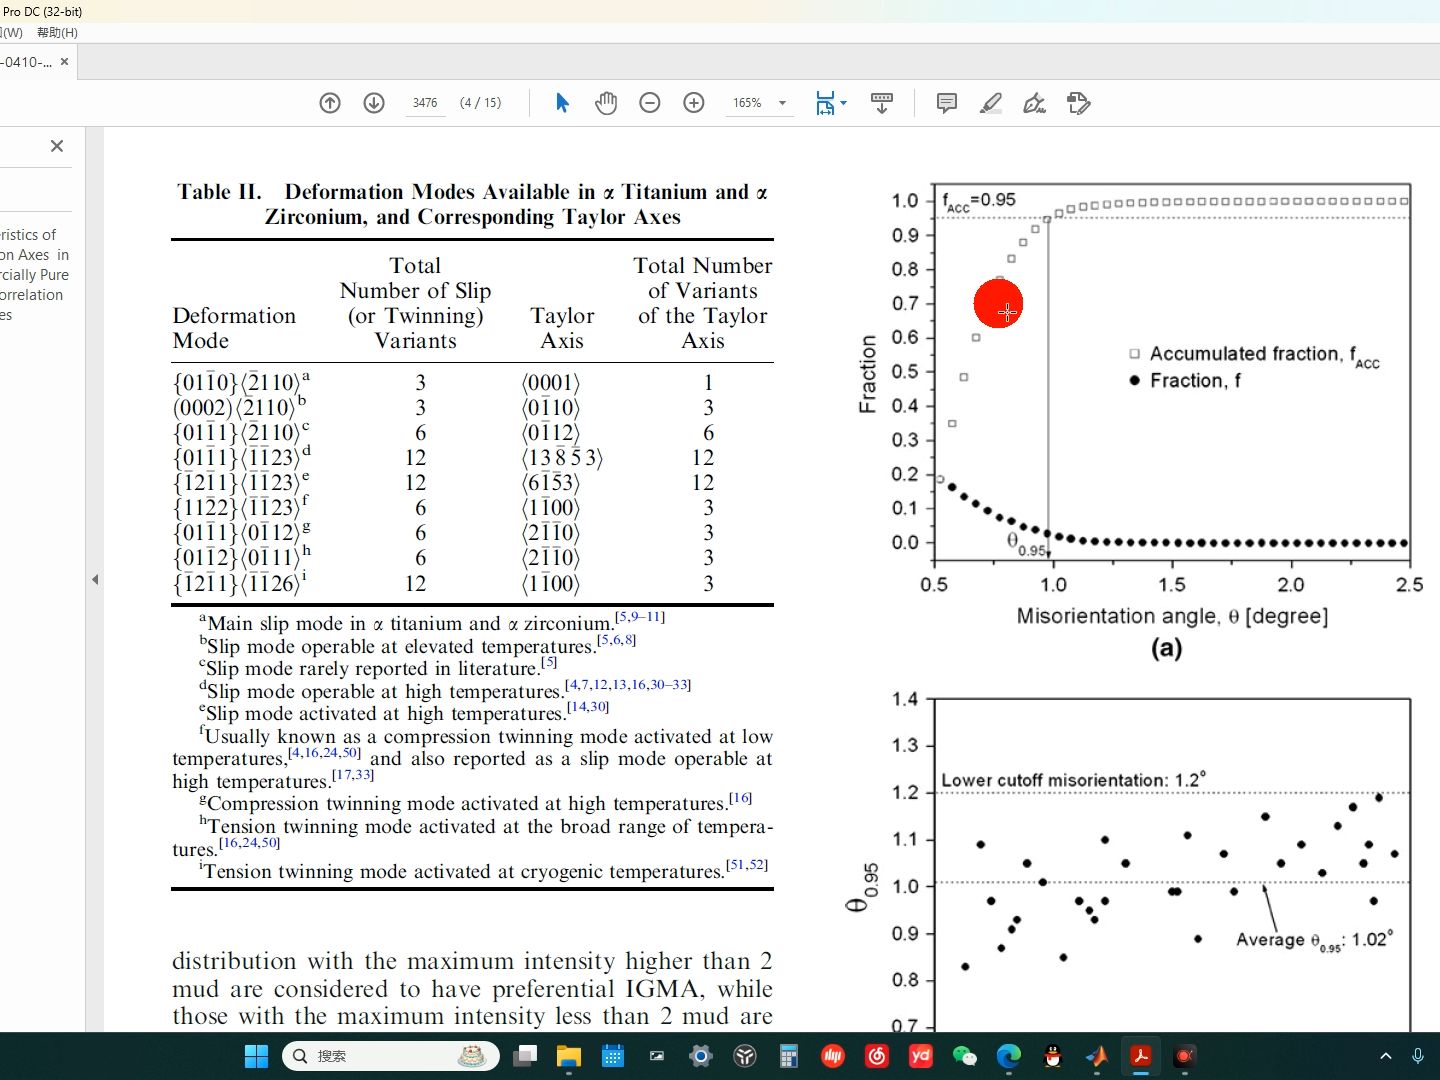Screen dimensions: 1440x1080
Task: Open the Calculator app on the taskbar
Action: [789, 1056]
